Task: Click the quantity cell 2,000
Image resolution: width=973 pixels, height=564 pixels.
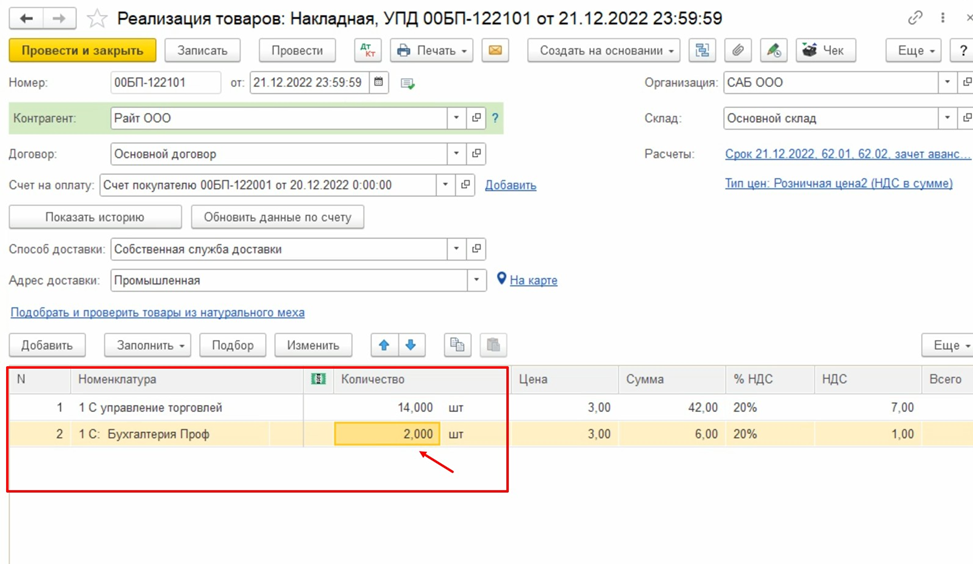Action: click(387, 434)
